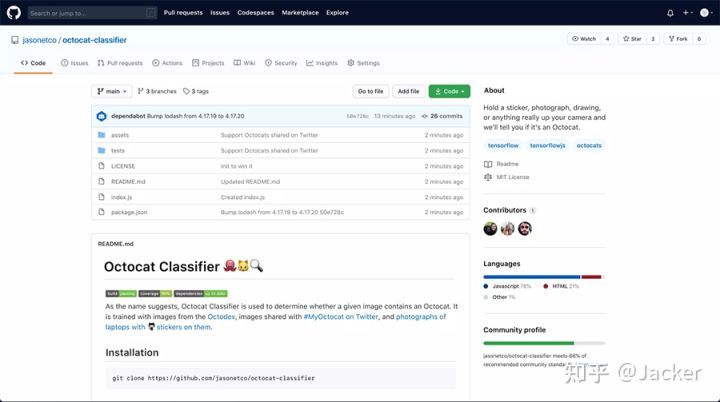Viewport: 720px width, 402px height.
Task: Click the Go to file button
Action: pos(371,91)
